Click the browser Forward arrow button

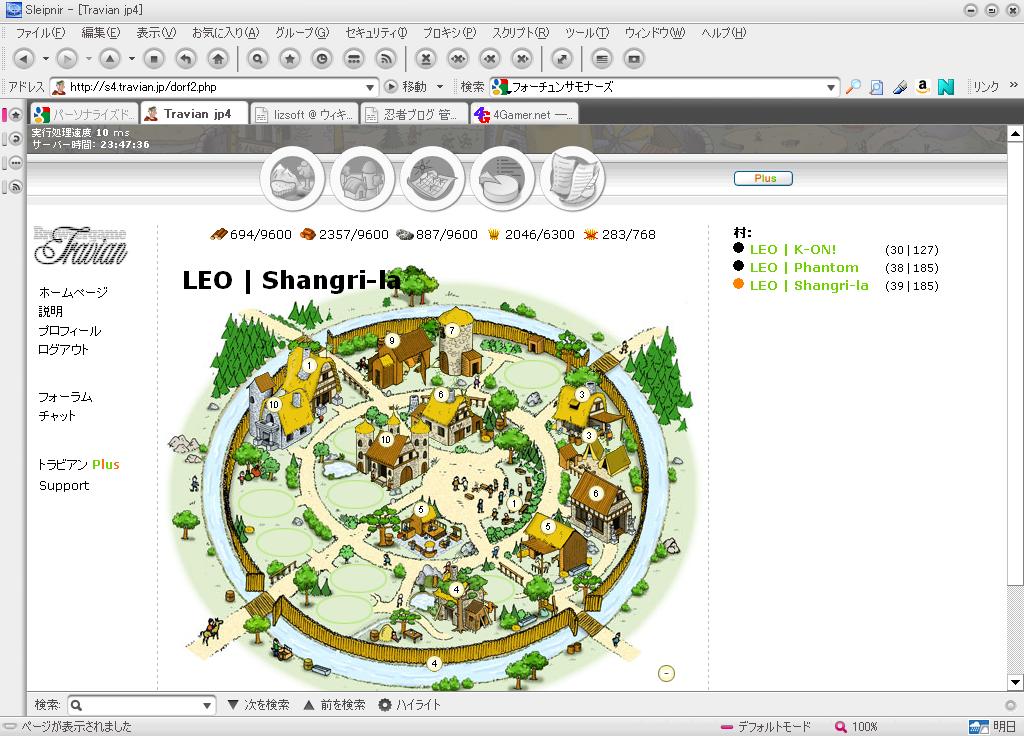click(67, 59)
